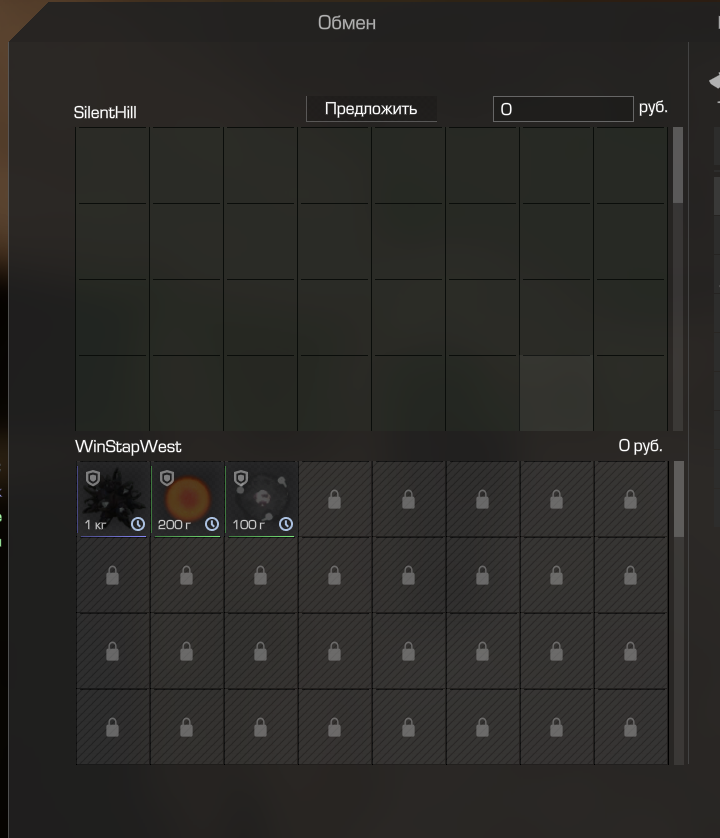Click the Предложить offer button
This screenshot has height=838, width=720.
pyautogui.click(x=371, y=109)
